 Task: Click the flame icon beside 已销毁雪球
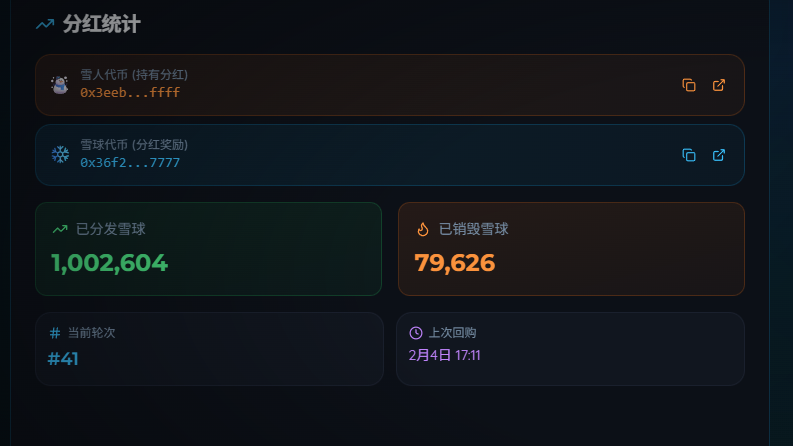[x=423, y=229]
